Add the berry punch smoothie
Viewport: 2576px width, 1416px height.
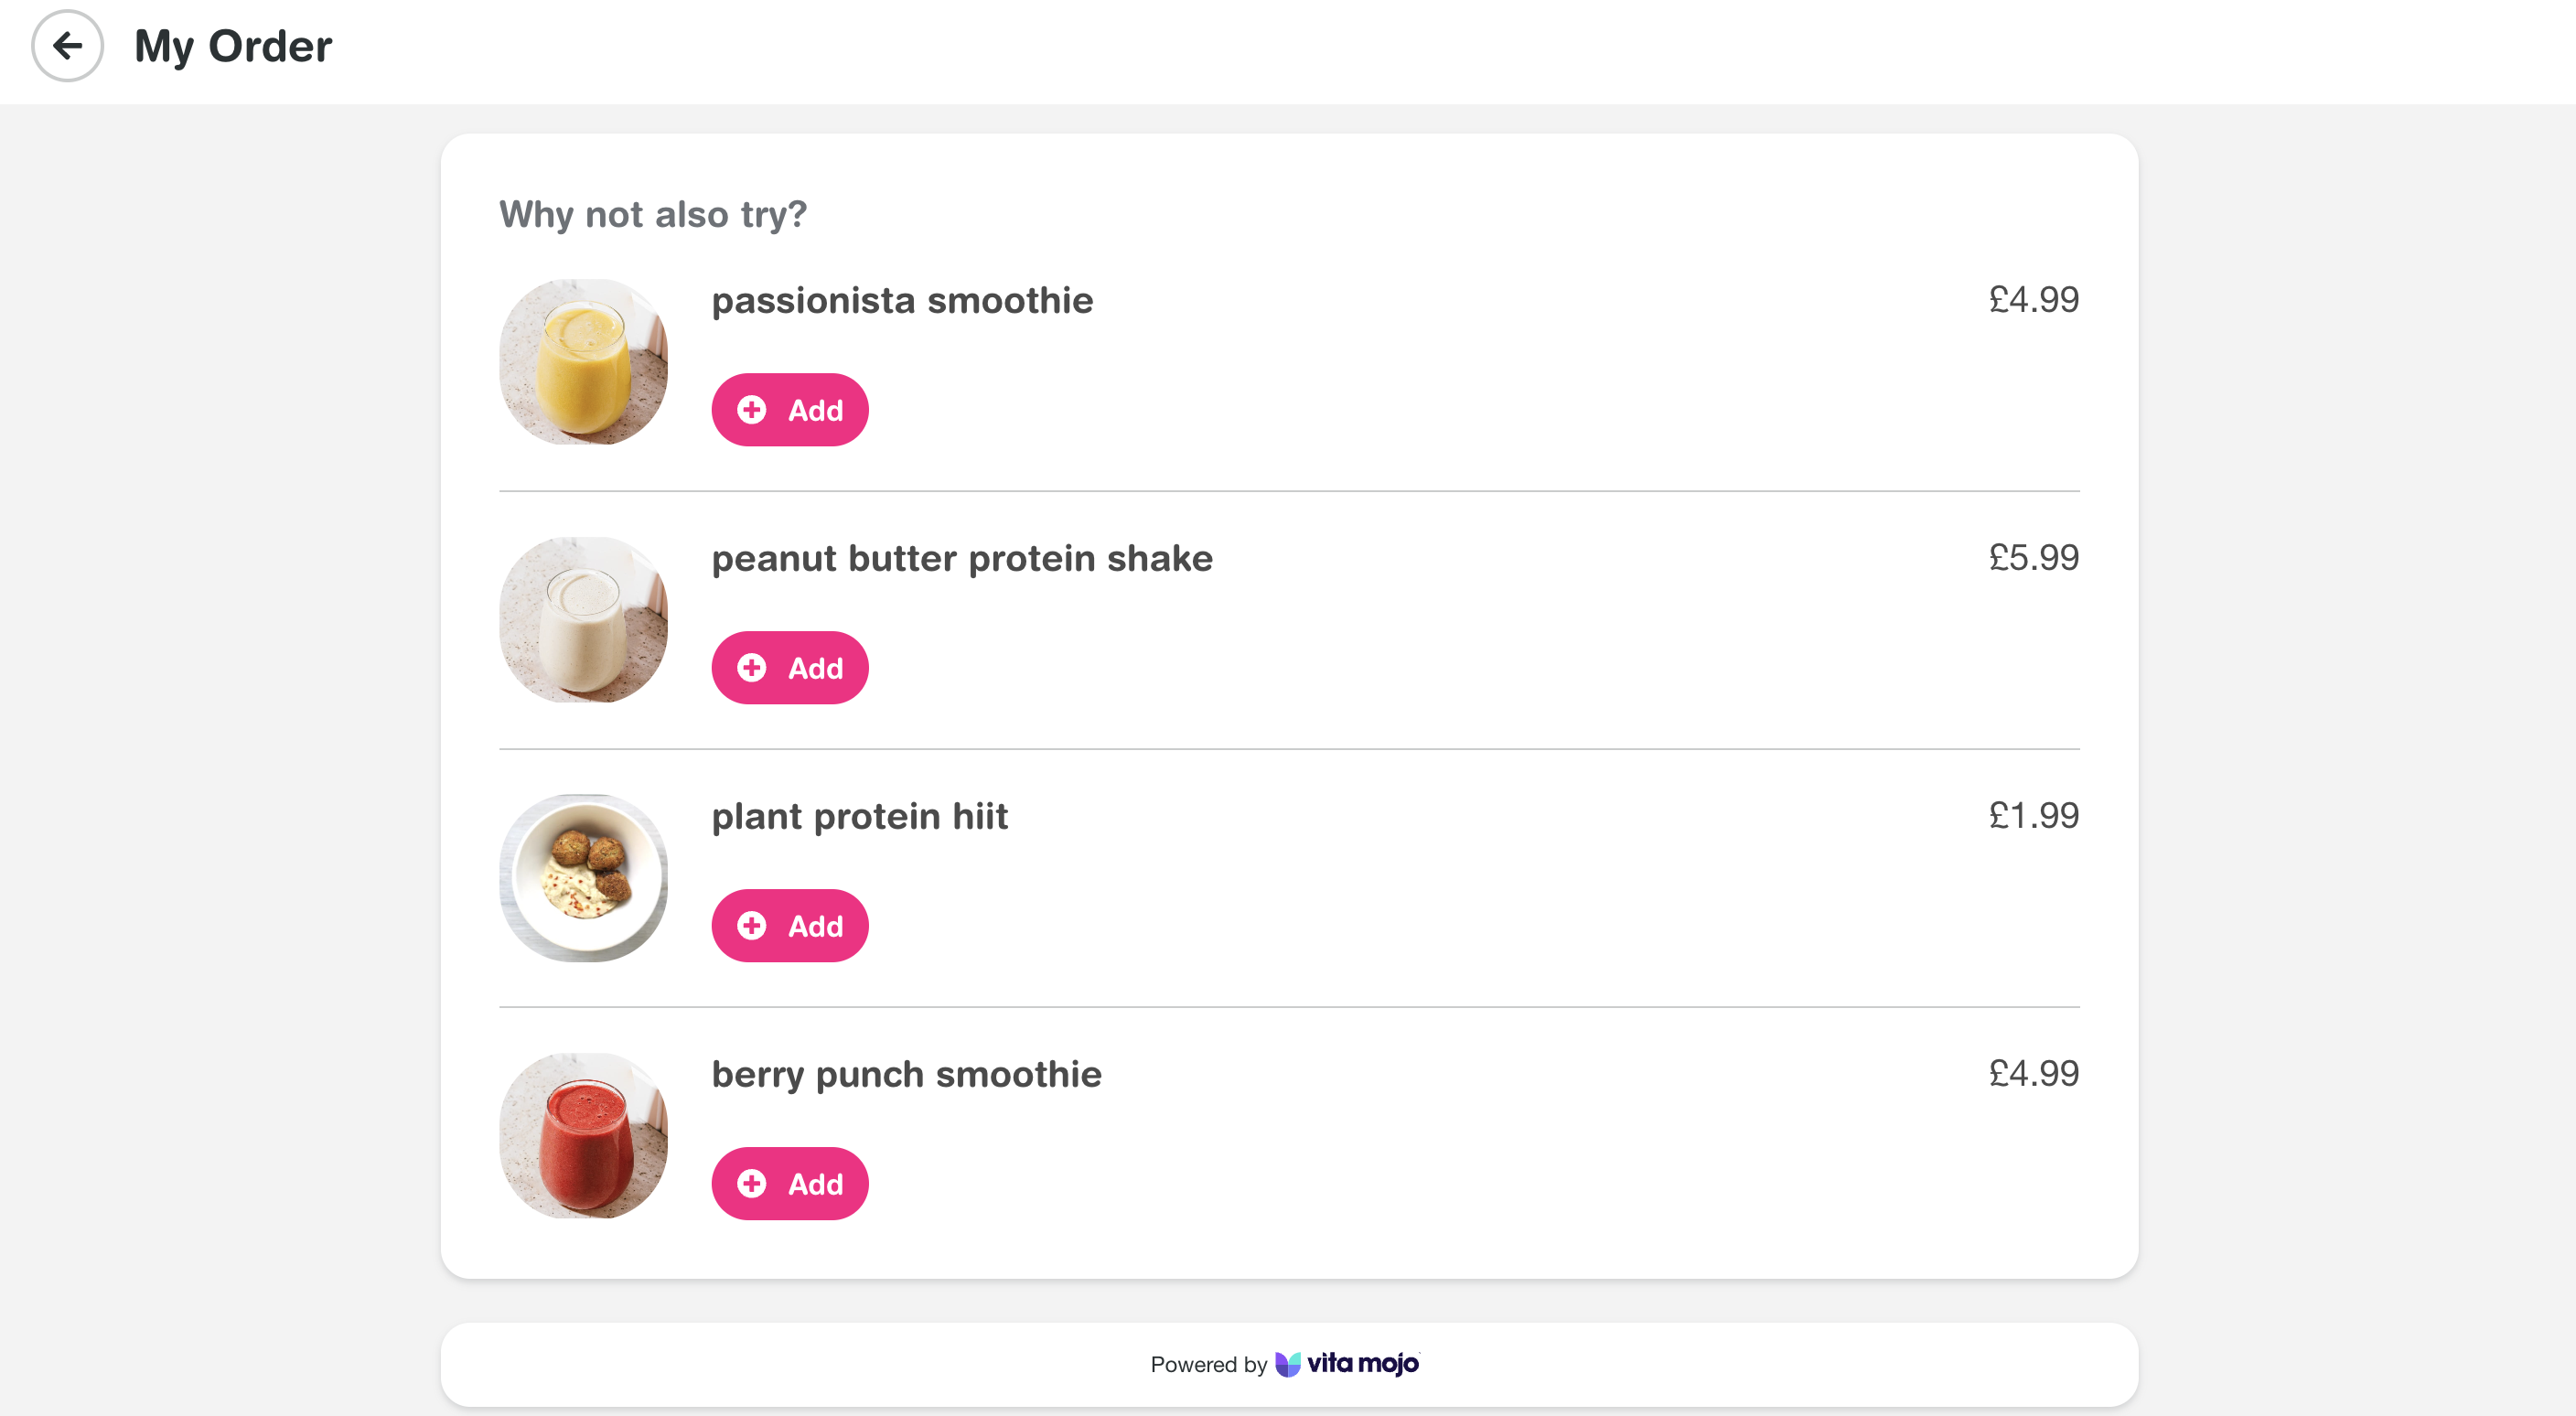tap(789, 1183)
